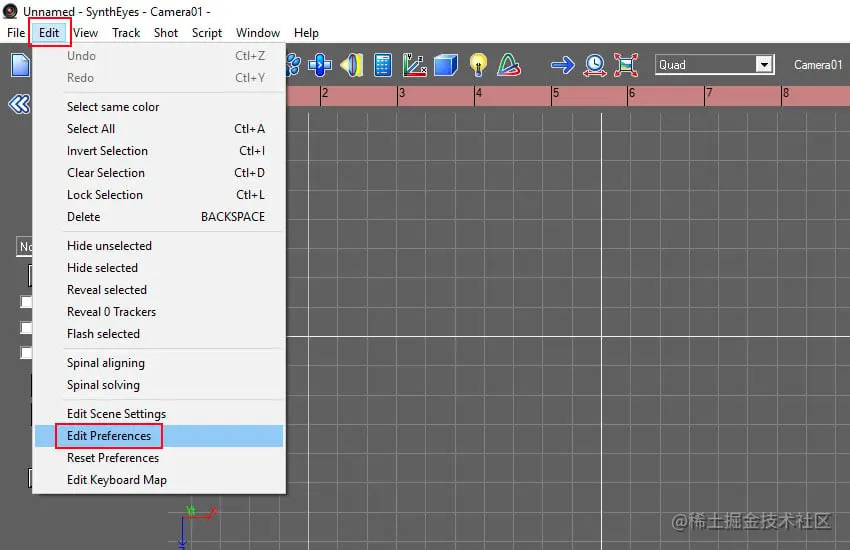Open the Help menu
850x550 pixels.
click(x=306, y=33)
